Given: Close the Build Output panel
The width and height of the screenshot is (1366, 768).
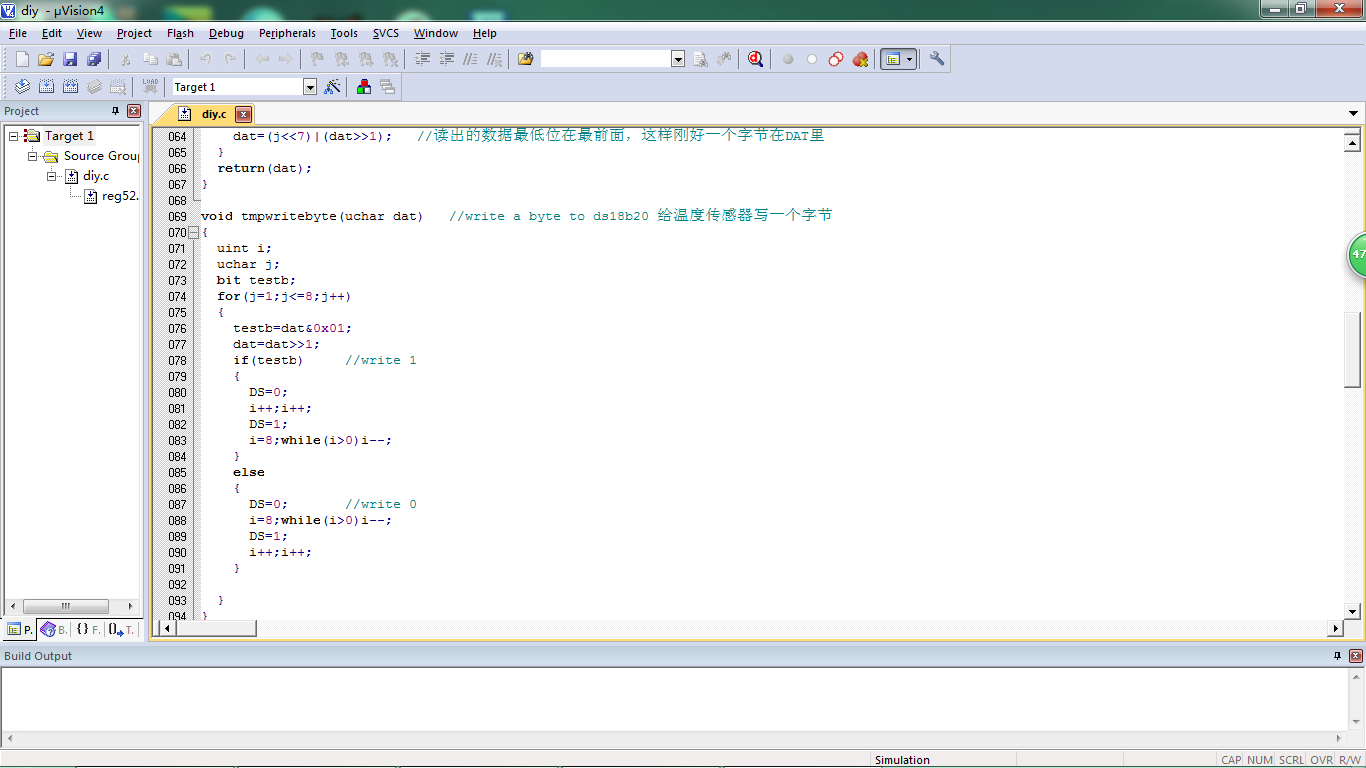Looking at the screenshot, I should click(1356, 656).
